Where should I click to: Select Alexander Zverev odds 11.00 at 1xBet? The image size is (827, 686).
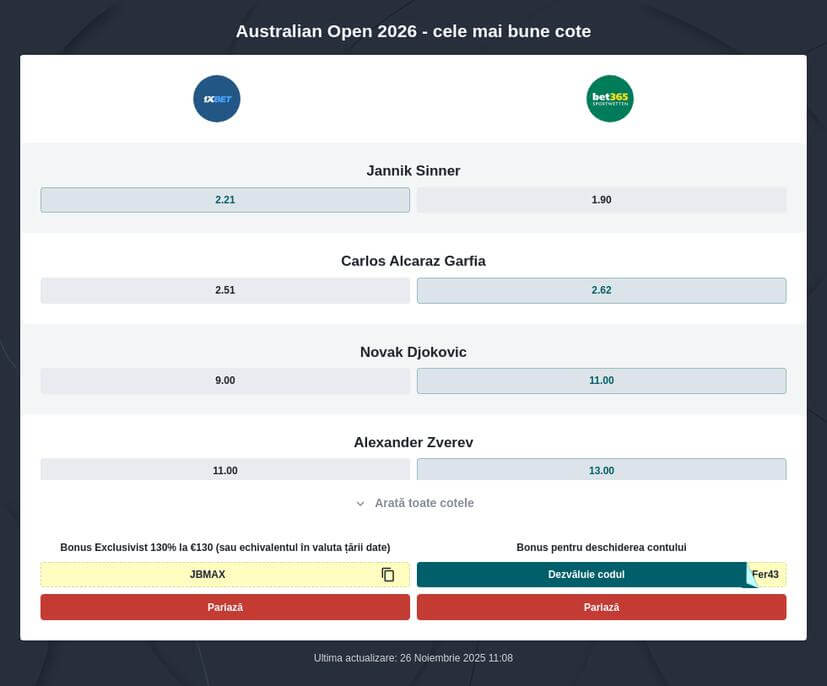point(225,469)
